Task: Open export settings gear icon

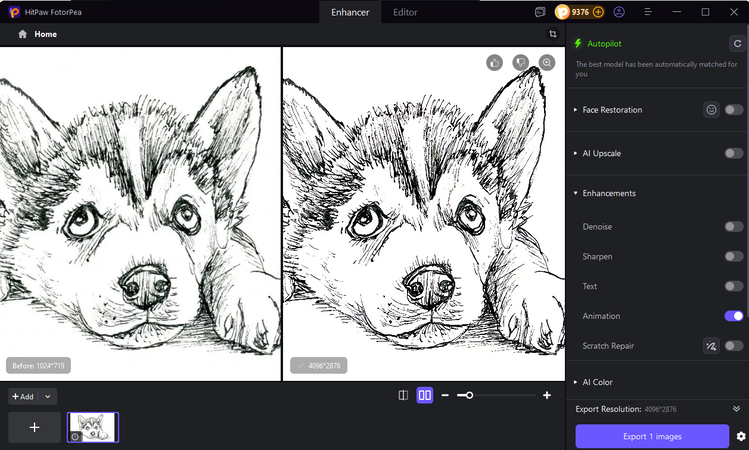Action: 740,436
